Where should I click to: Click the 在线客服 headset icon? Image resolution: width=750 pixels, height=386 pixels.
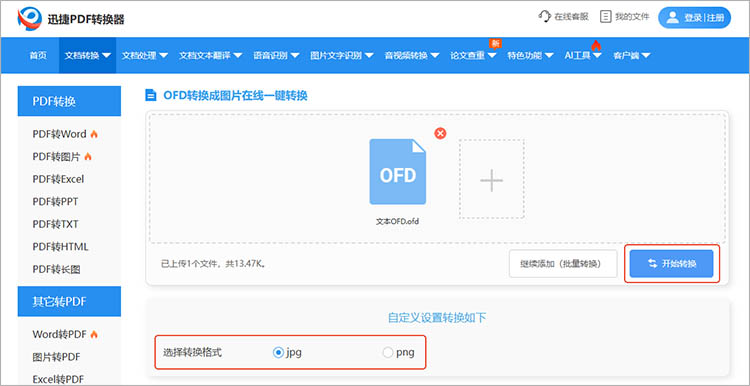pyautogui.click(x=544, y=17)
